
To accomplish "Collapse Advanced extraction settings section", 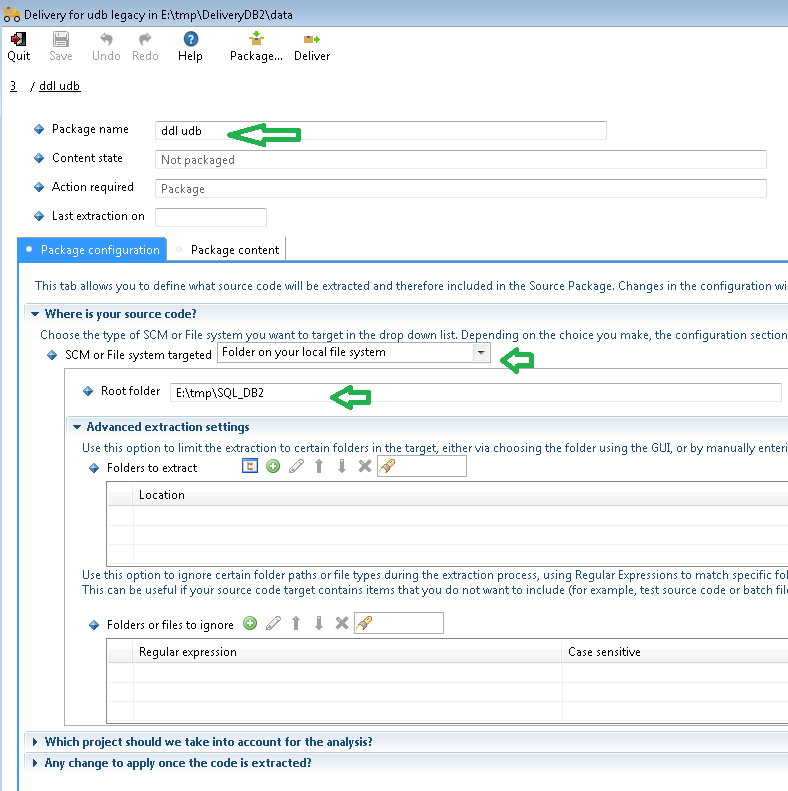I will tap(77, 427).
